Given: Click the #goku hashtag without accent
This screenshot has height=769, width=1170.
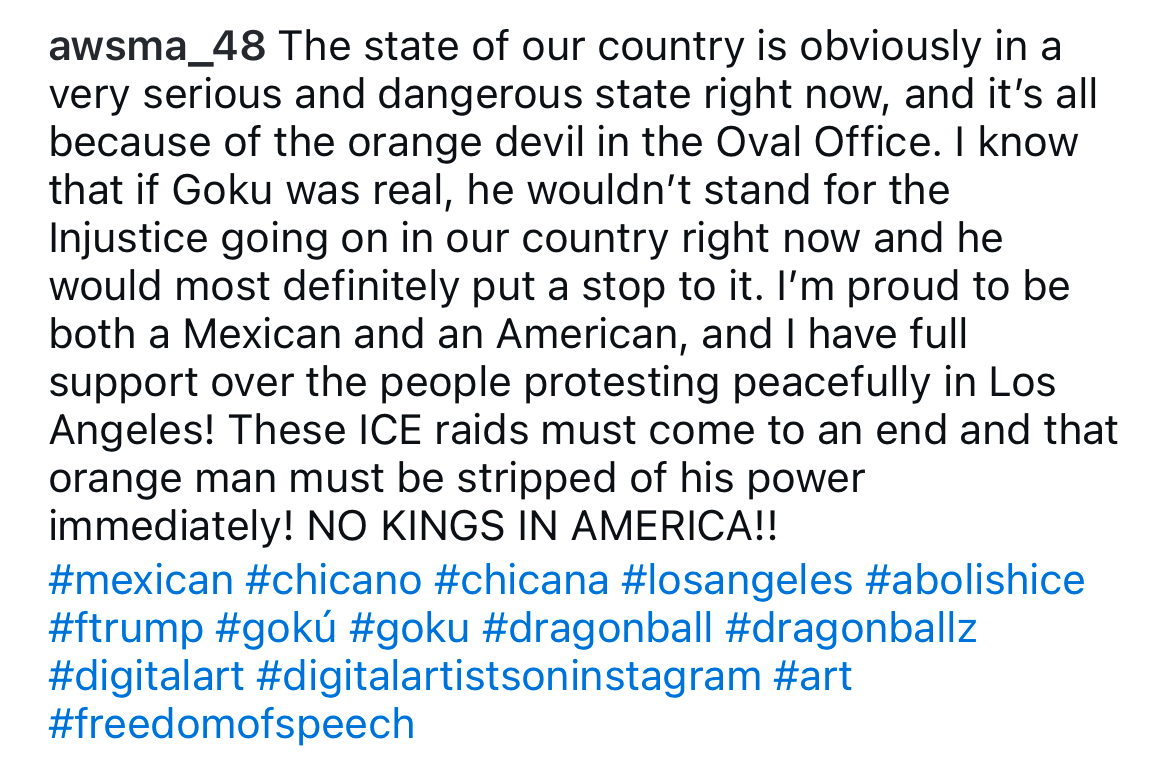Looking at the screenshot, I should pyautogui.click(x=409, y=628).
